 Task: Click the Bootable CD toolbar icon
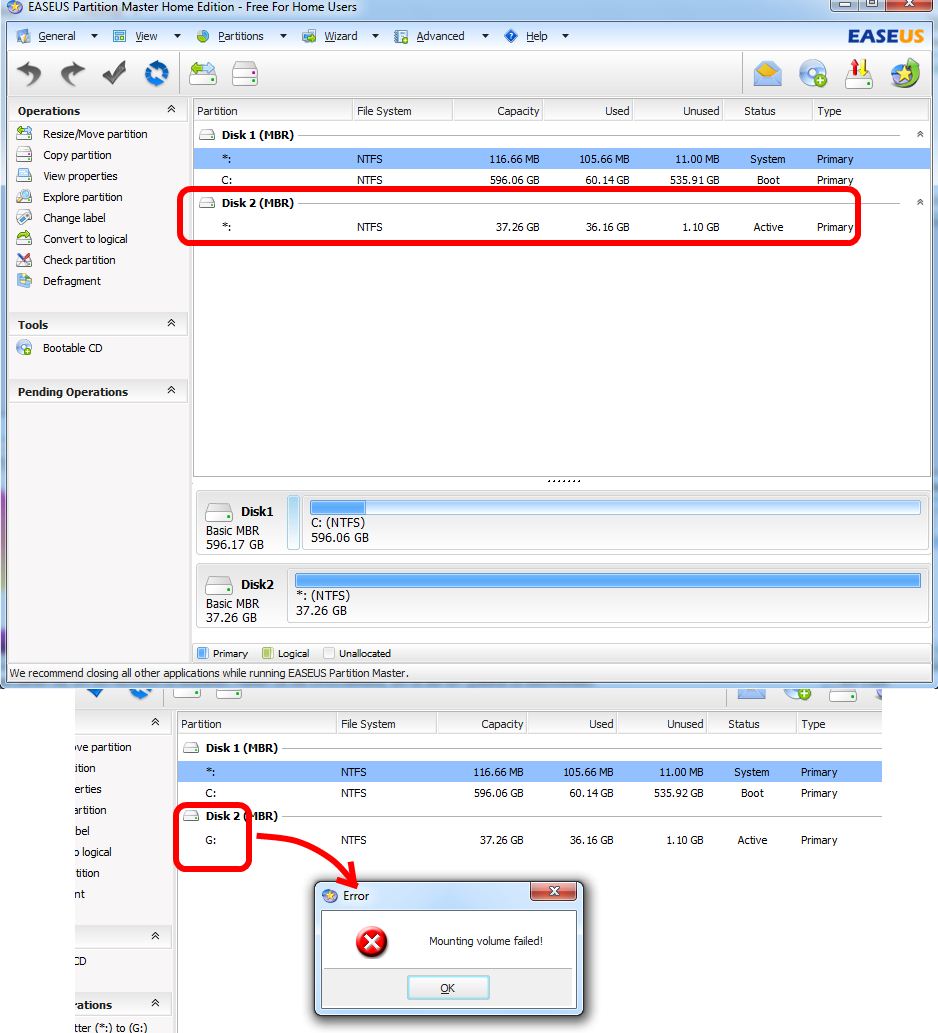click(813, 73)
